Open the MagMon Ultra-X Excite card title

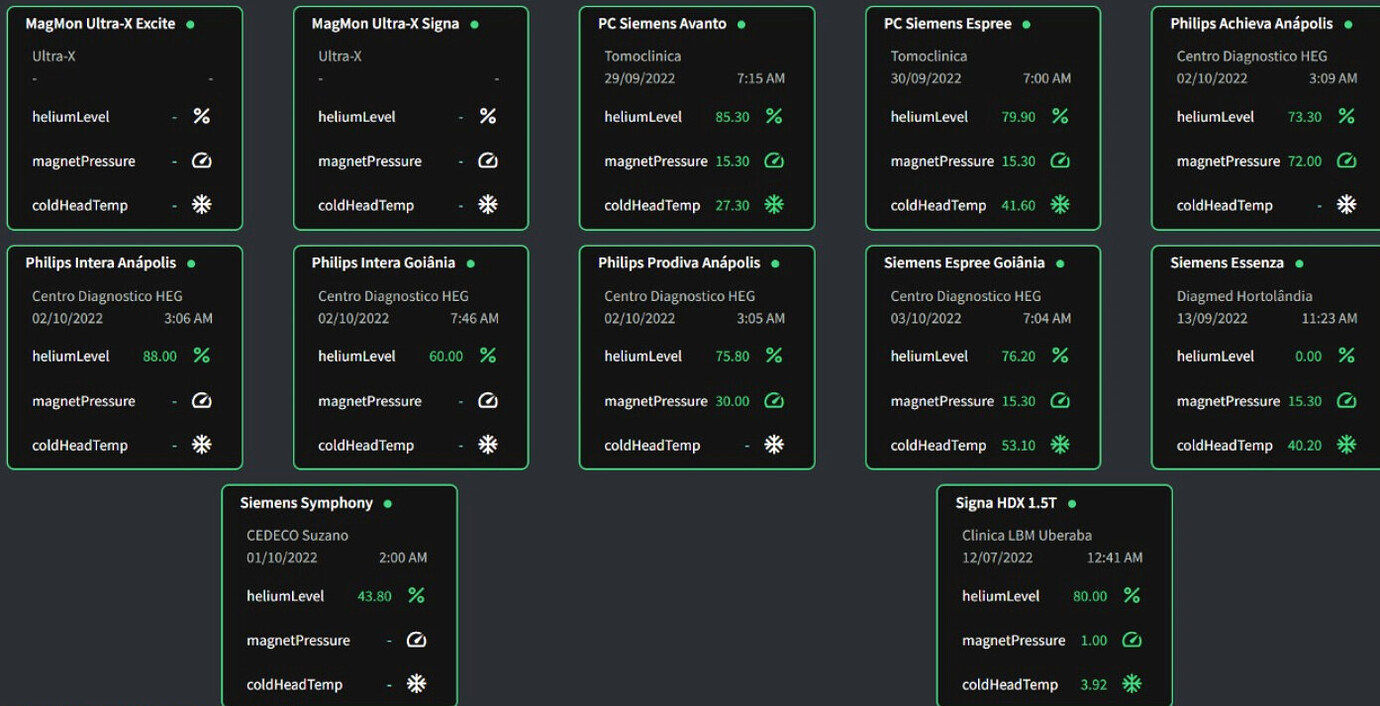pyautogui.click(x=100, y=24)
